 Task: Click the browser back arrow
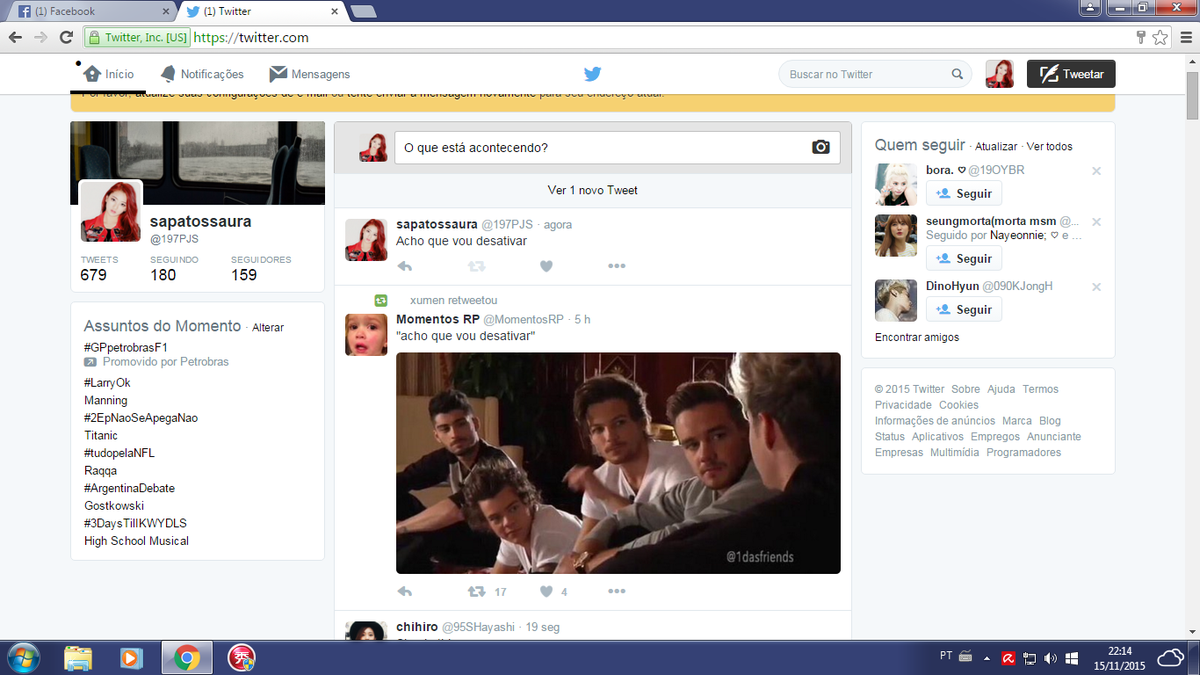[x=15, y=37]
